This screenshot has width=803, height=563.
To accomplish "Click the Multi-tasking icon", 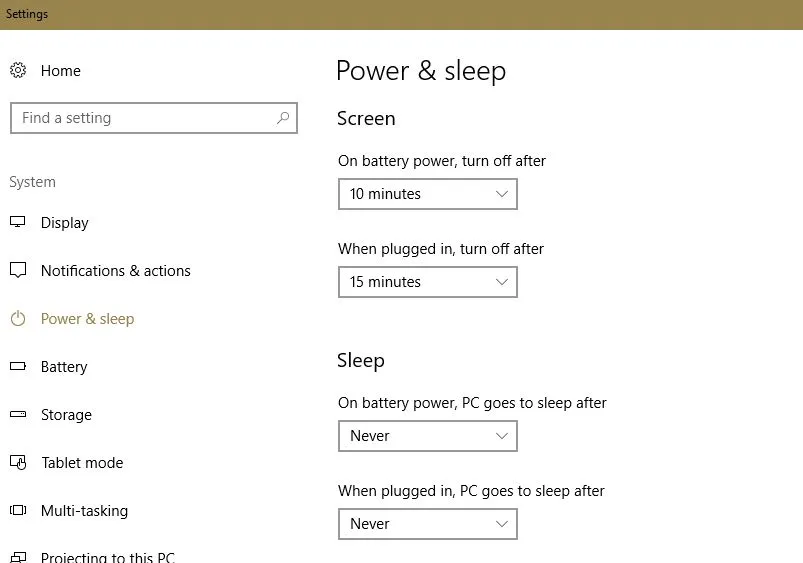I will [18, 510].
